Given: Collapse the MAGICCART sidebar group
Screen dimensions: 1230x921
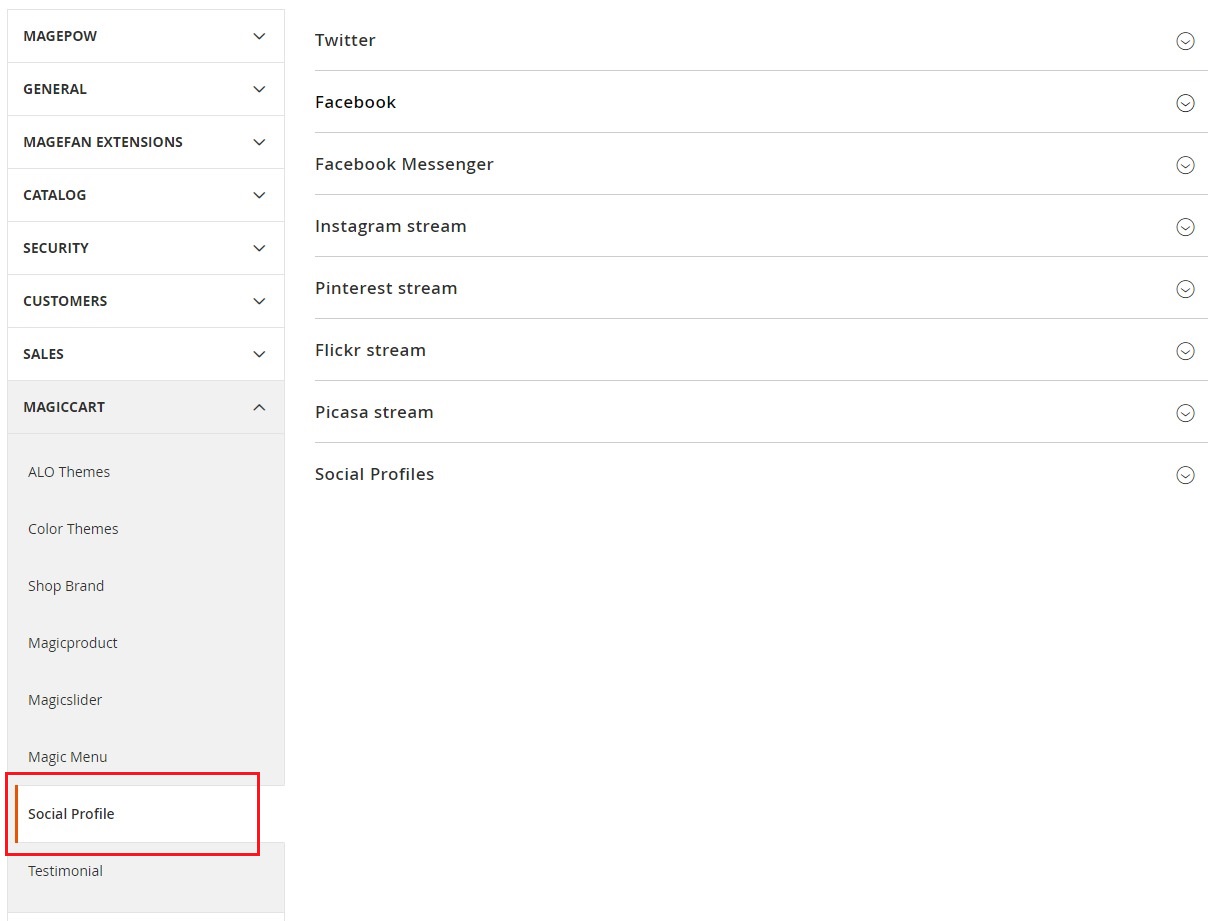Looking at the screenshot, I should tap(146, 407).
